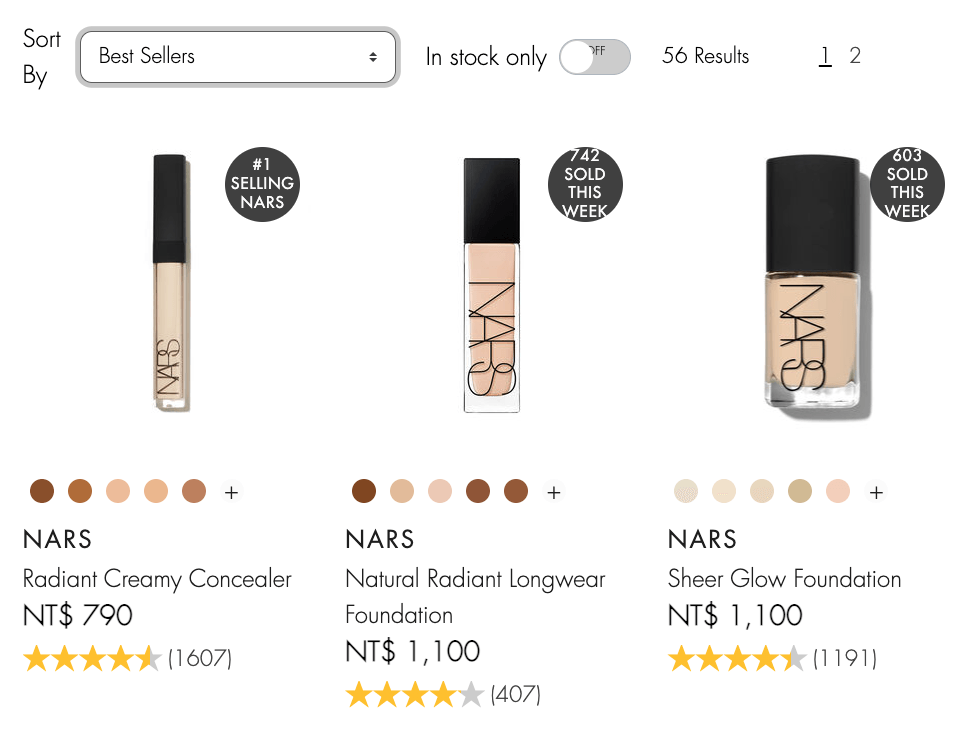
Task: Choose last pink swatch of Sheer Glow Foundation
Action: tap(838, 491)
